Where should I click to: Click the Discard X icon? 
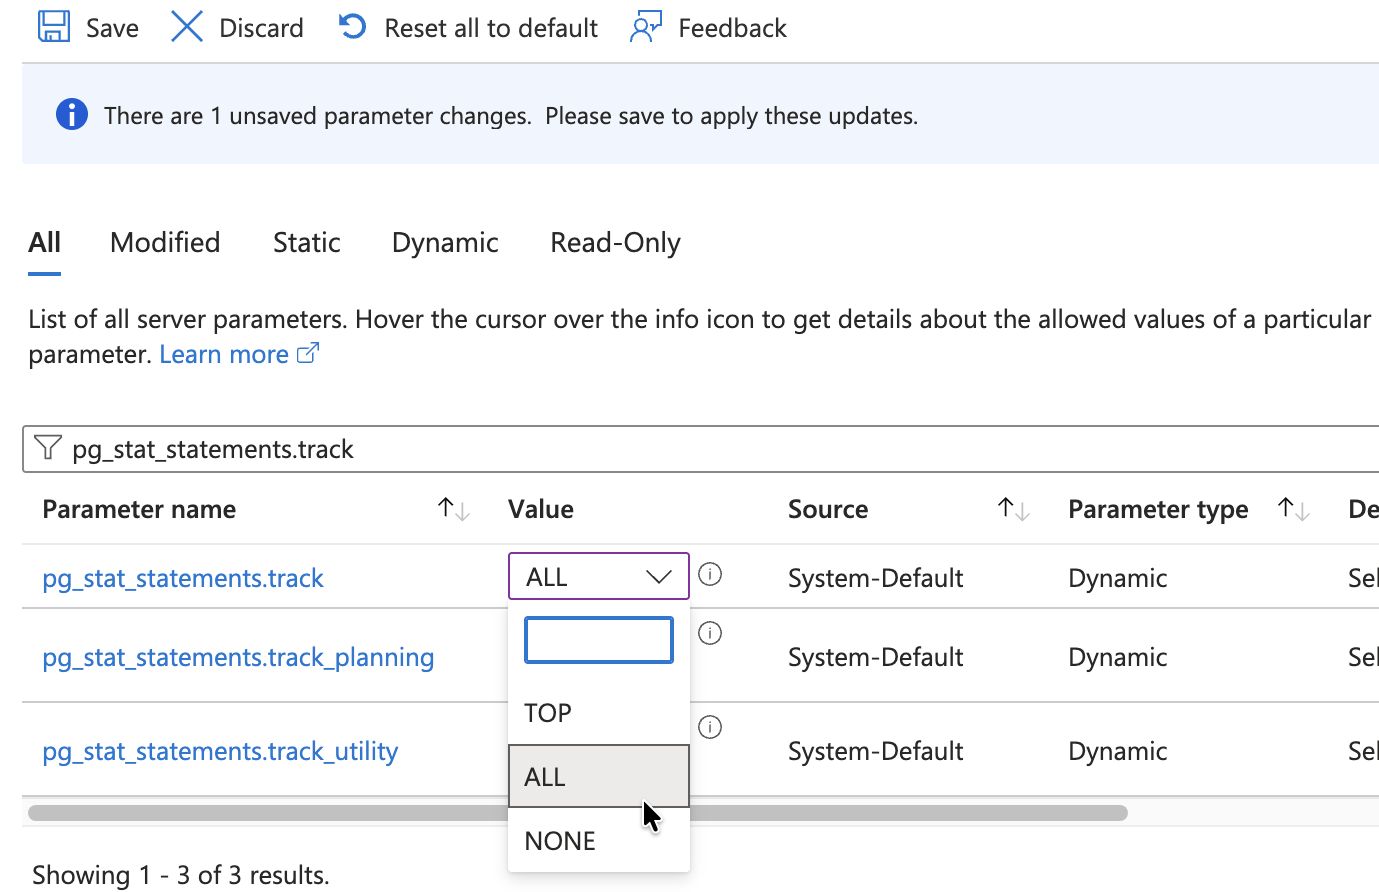[x=186, y=27]
